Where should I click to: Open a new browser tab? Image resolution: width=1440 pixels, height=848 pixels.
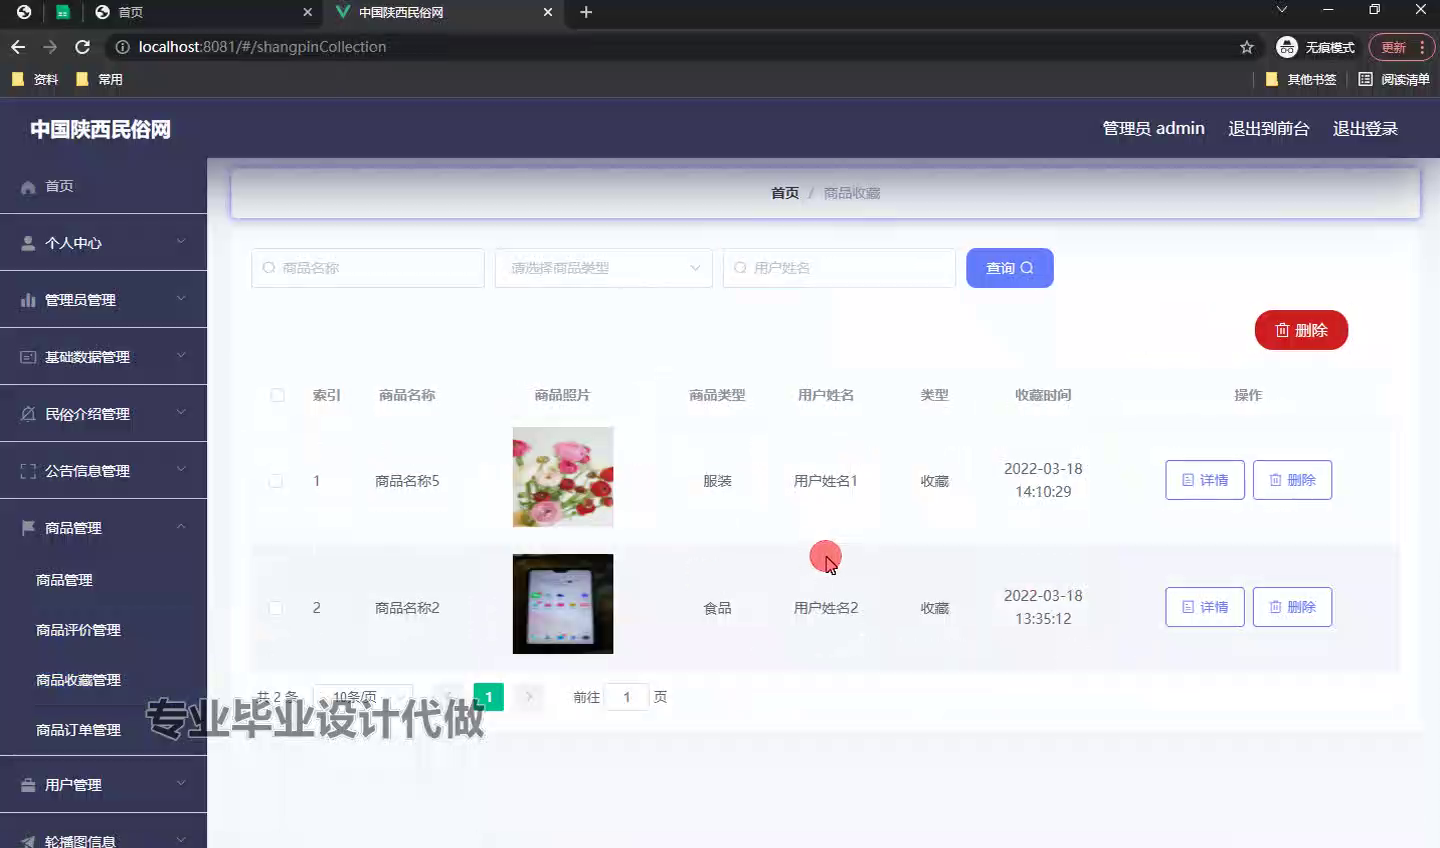pyautogui.click(x=586, y=12)
